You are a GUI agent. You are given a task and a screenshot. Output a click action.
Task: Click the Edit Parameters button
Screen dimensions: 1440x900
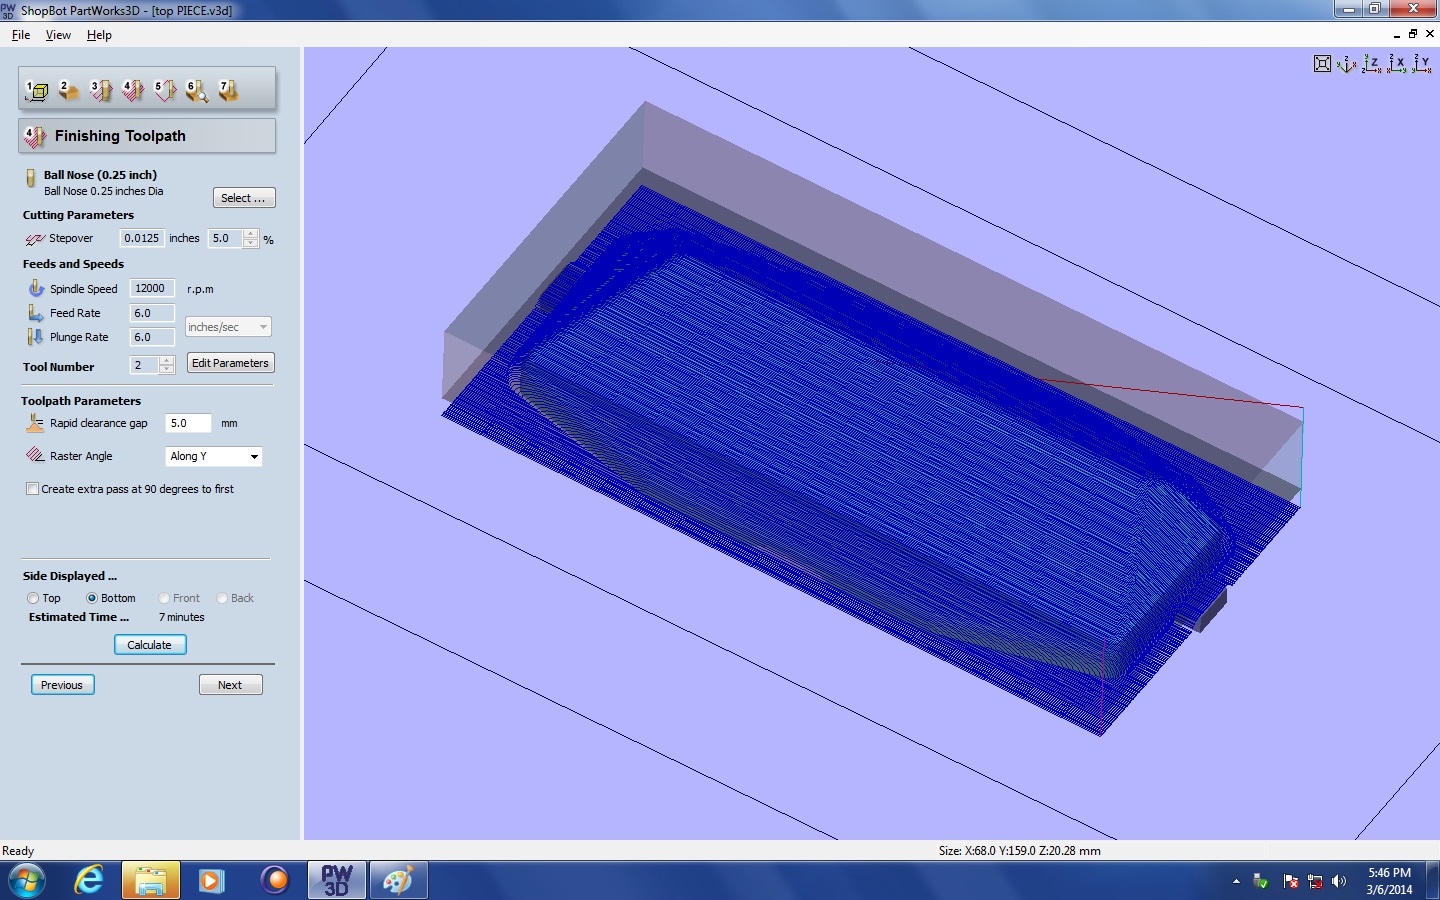click(230, 363)
